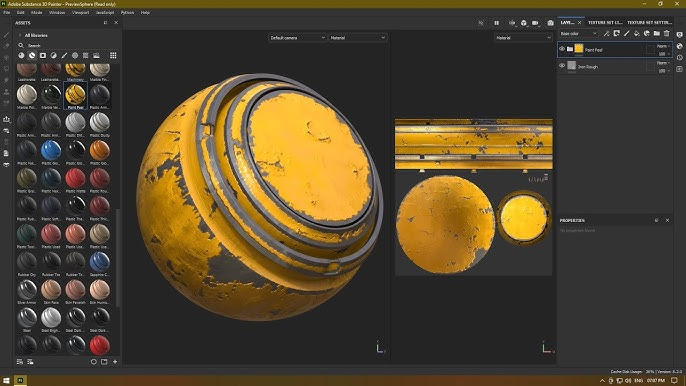Open the 3D viewport Material mode dropdown

pyautogui.click(x=358, y=38)
